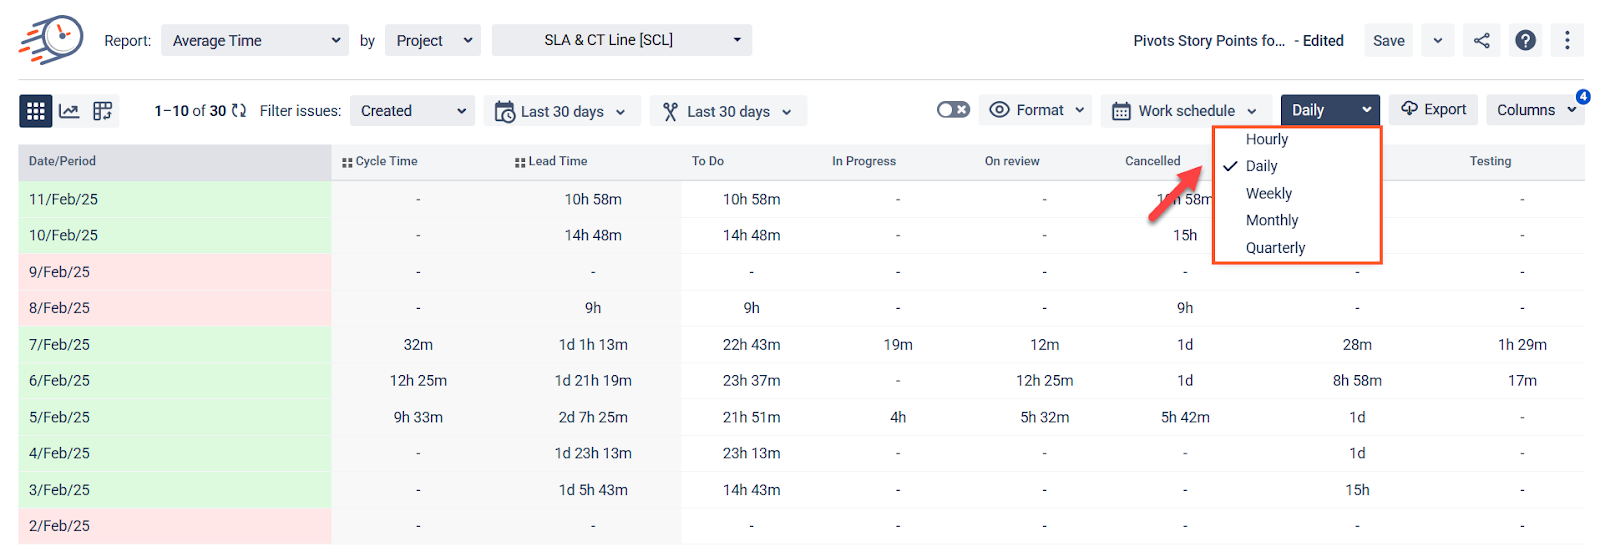Expand the arrow next to Save
The width and height of the screenshot is (1600, 557).
[x=1438, y=41]
